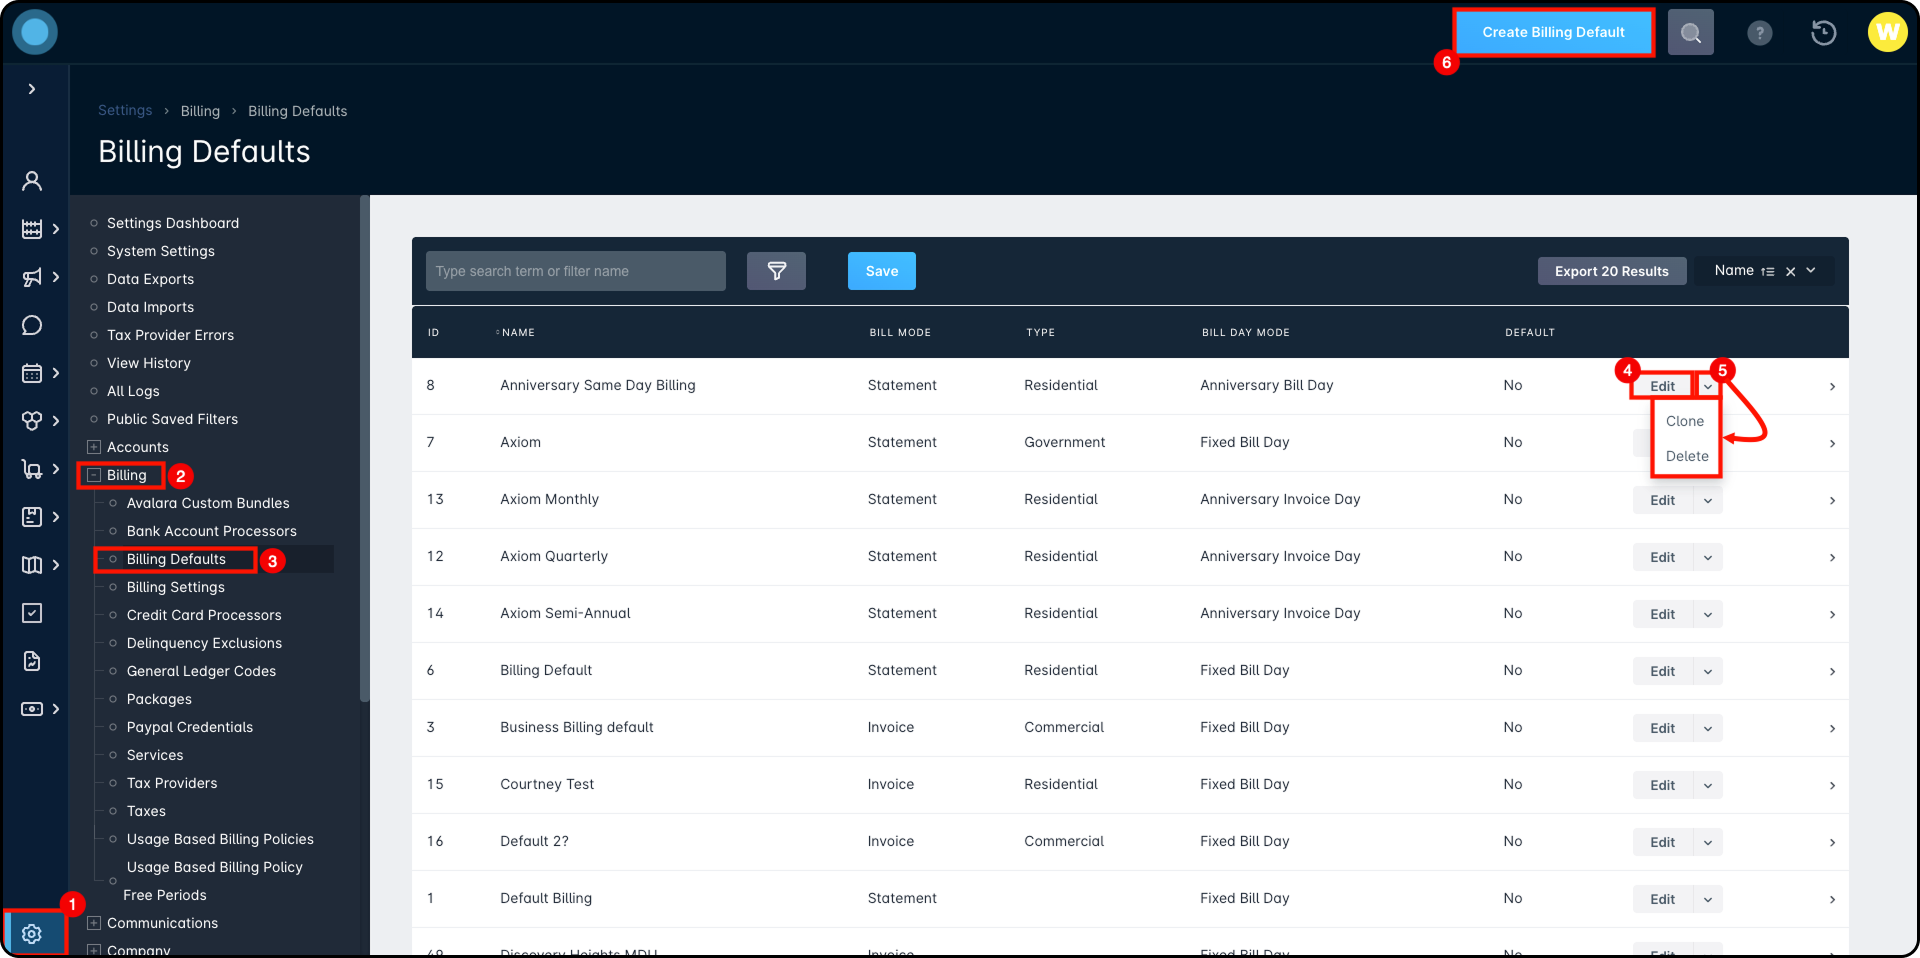1920x958 pixels.
Task: Click the search magnifier button in header
Action: [x=1691, y=33]
